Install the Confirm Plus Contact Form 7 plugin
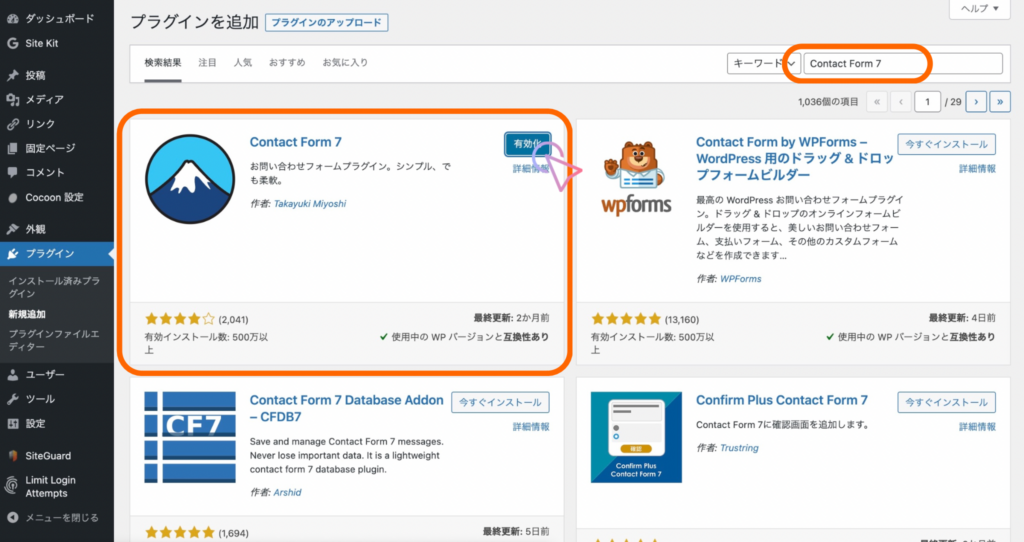Screen dimensions: 1024x542 (x=946, y=402)
